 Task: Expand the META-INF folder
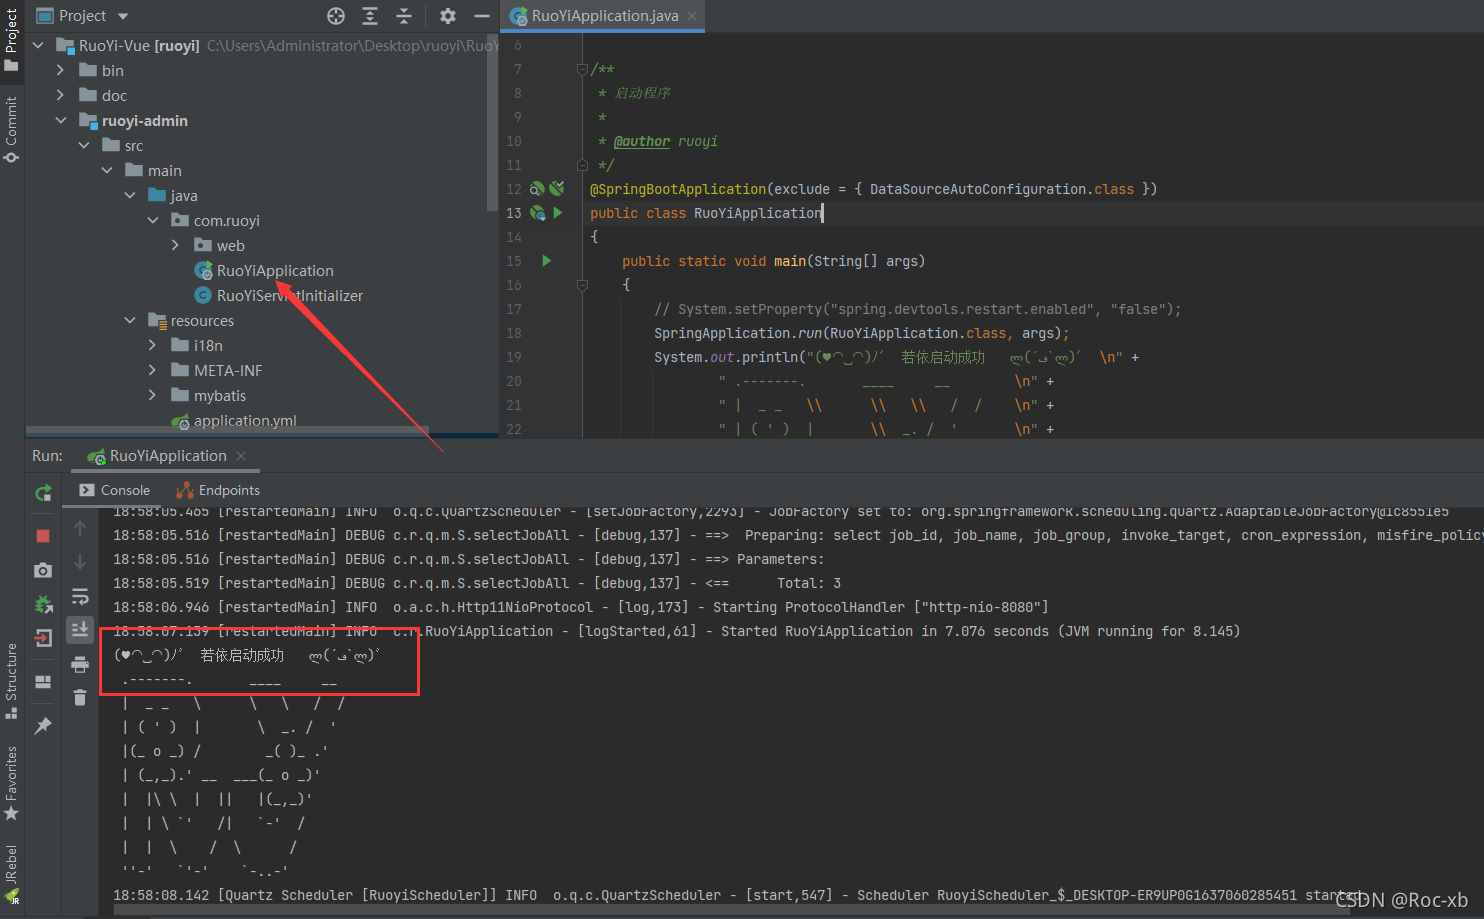click(x=152, y=370)
